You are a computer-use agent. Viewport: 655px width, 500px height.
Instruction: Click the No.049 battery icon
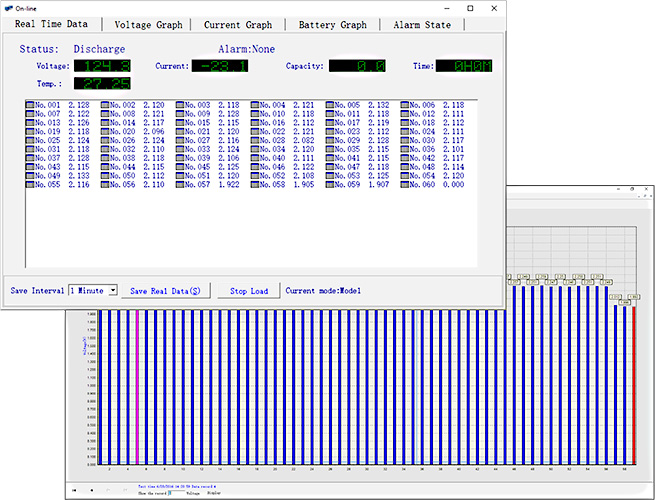click(x=29, y=176)
